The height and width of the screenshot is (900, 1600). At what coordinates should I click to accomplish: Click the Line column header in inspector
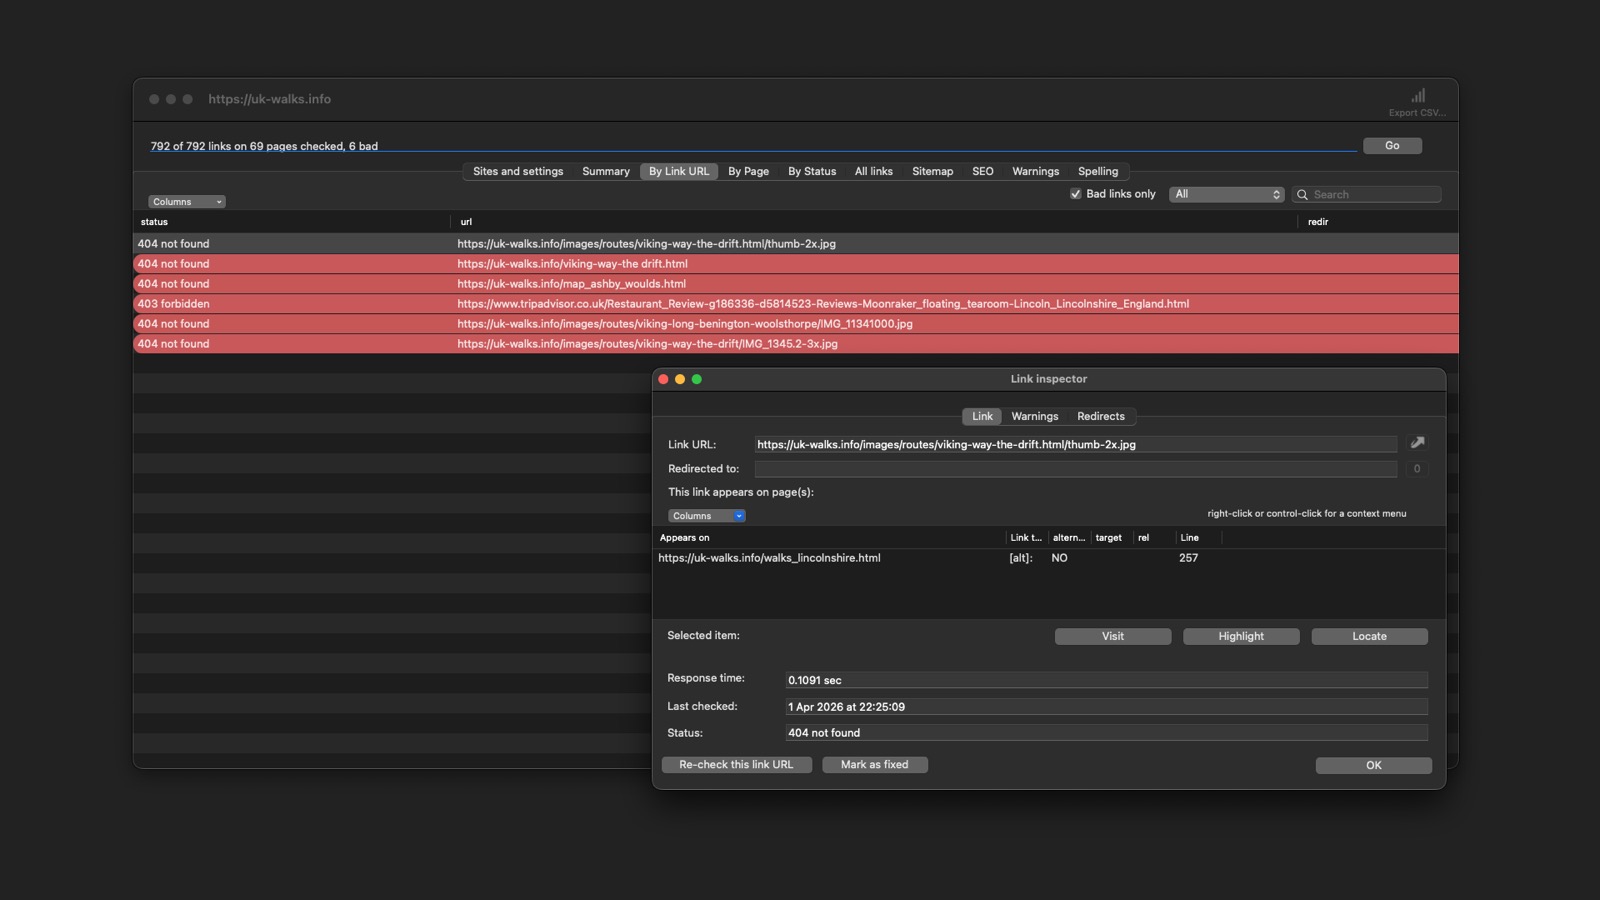coord(1198,538)
